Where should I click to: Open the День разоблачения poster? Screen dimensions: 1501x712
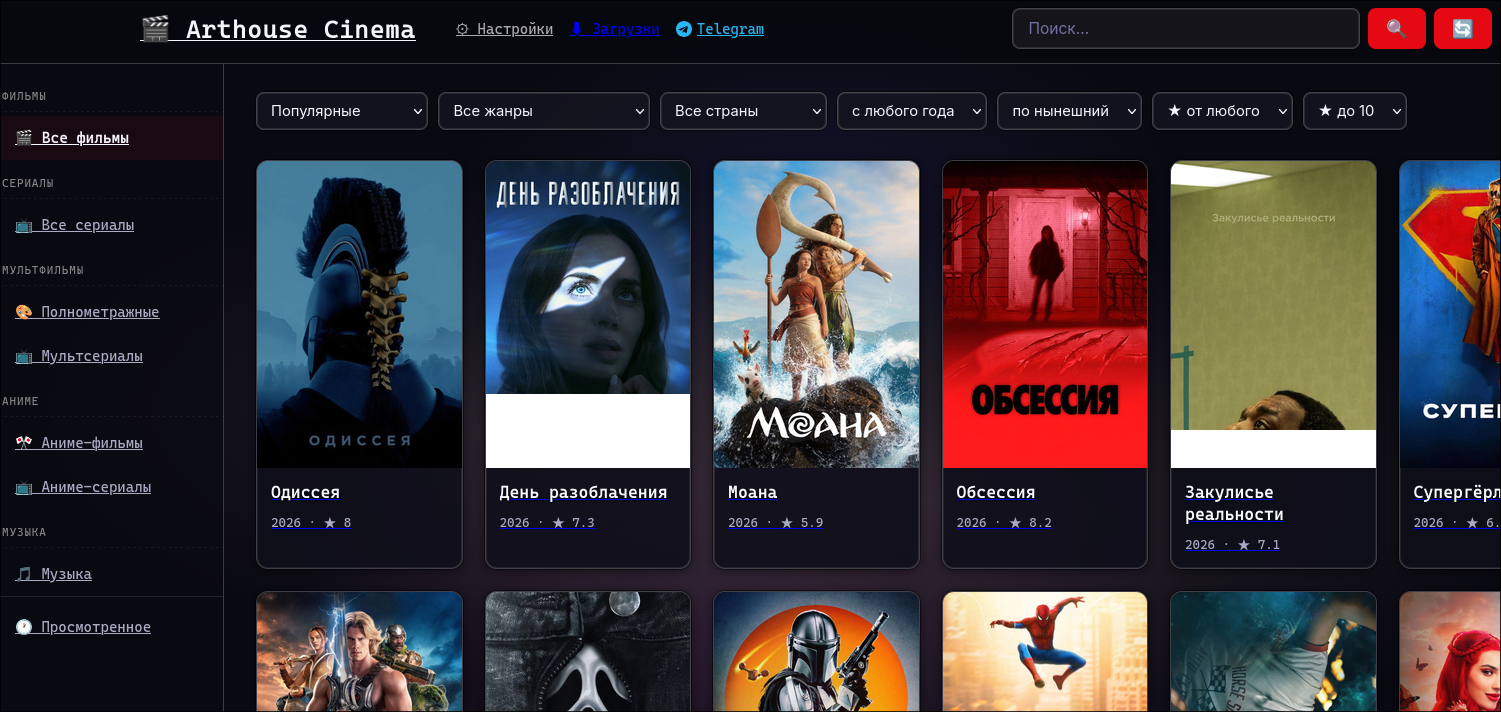(588, 314)
